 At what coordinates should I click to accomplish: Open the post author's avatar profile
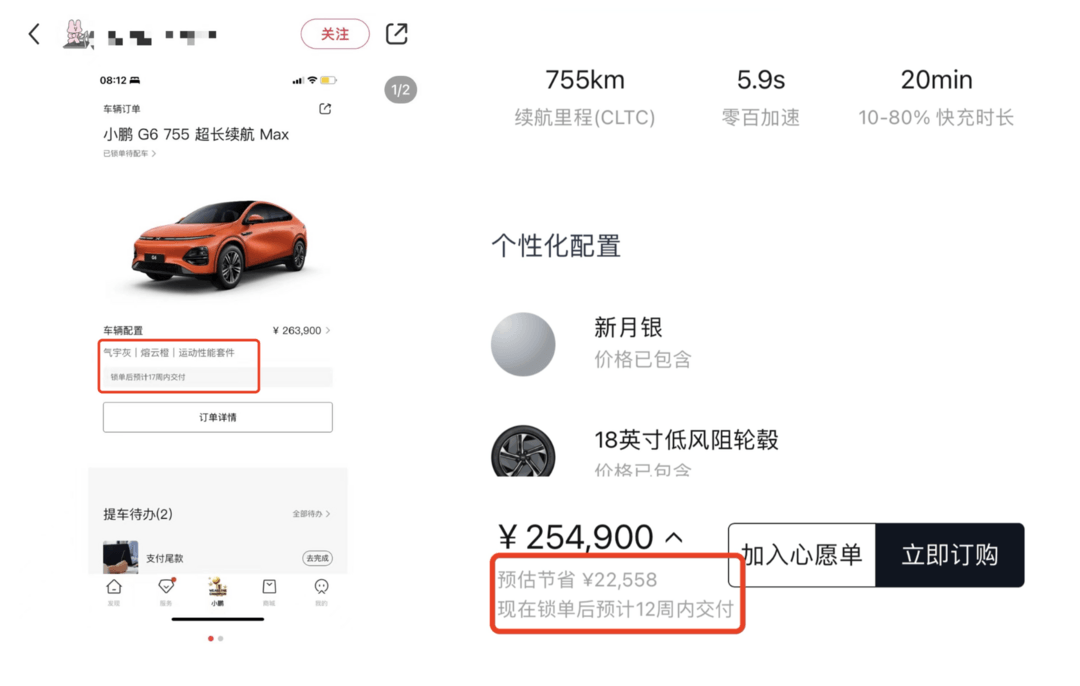coord(77,34)
